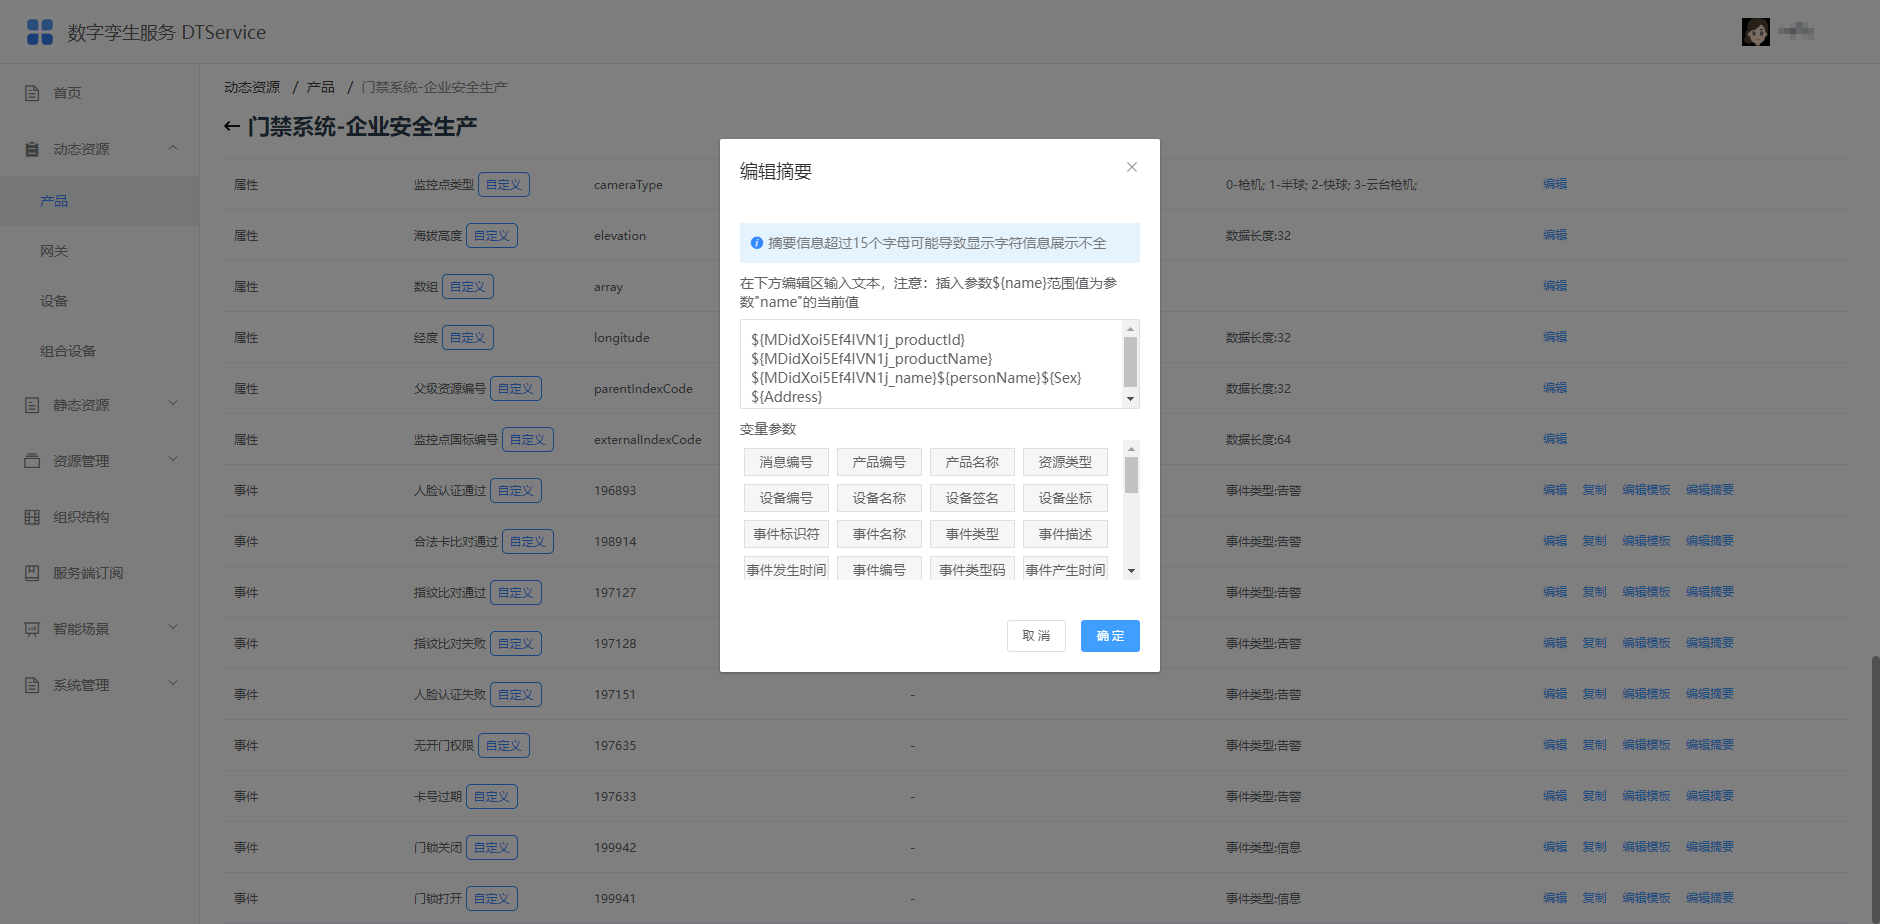
Task: Click the page vertical scrollbar thumb
Action: (x=1875, y=789)
